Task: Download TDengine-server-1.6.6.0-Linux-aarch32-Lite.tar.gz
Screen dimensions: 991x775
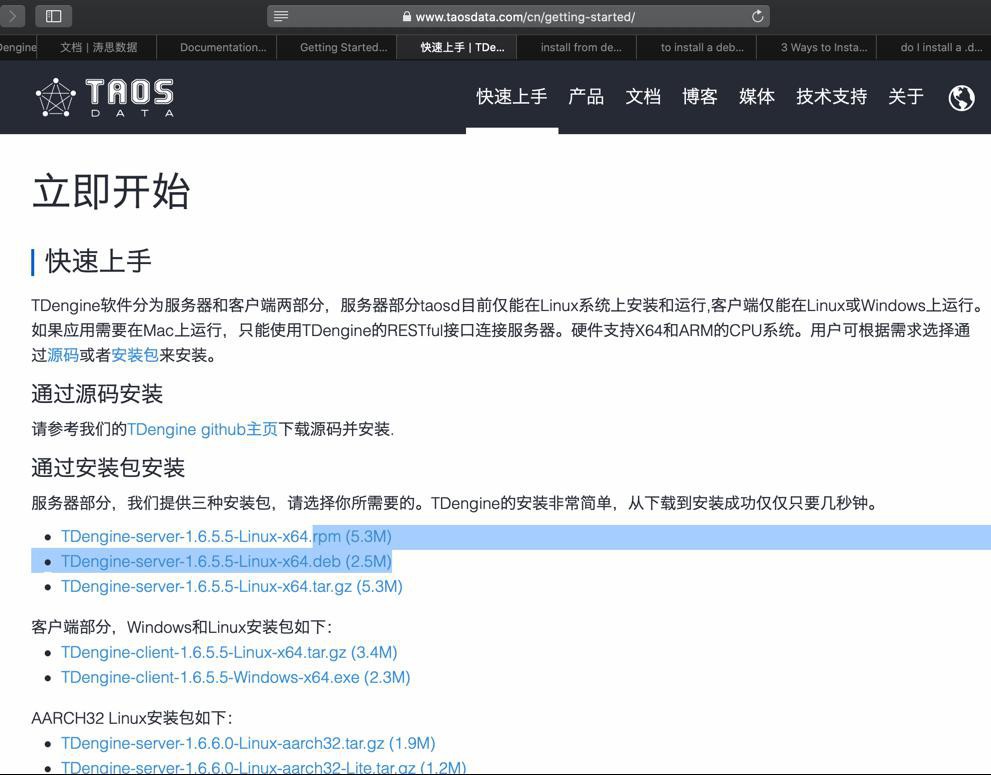Action: (x=264, y=767)
